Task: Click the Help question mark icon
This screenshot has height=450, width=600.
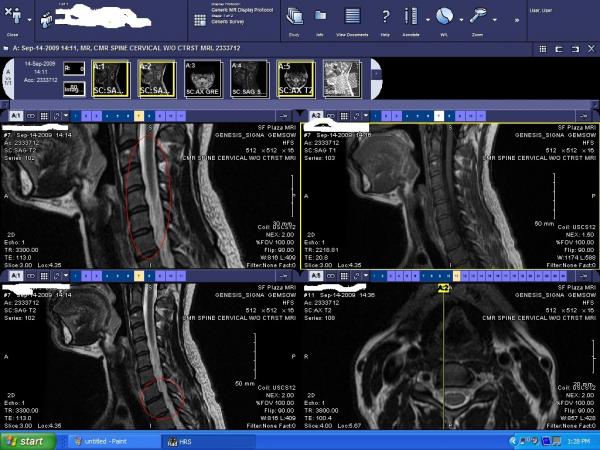Action: [x=386, y=17]
